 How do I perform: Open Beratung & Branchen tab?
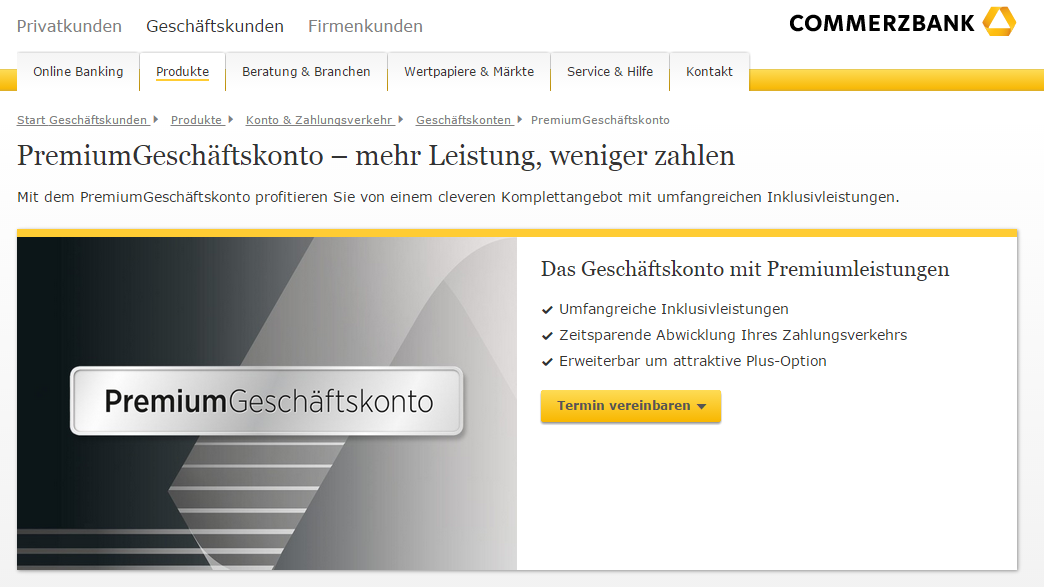(x=306, y=71)
